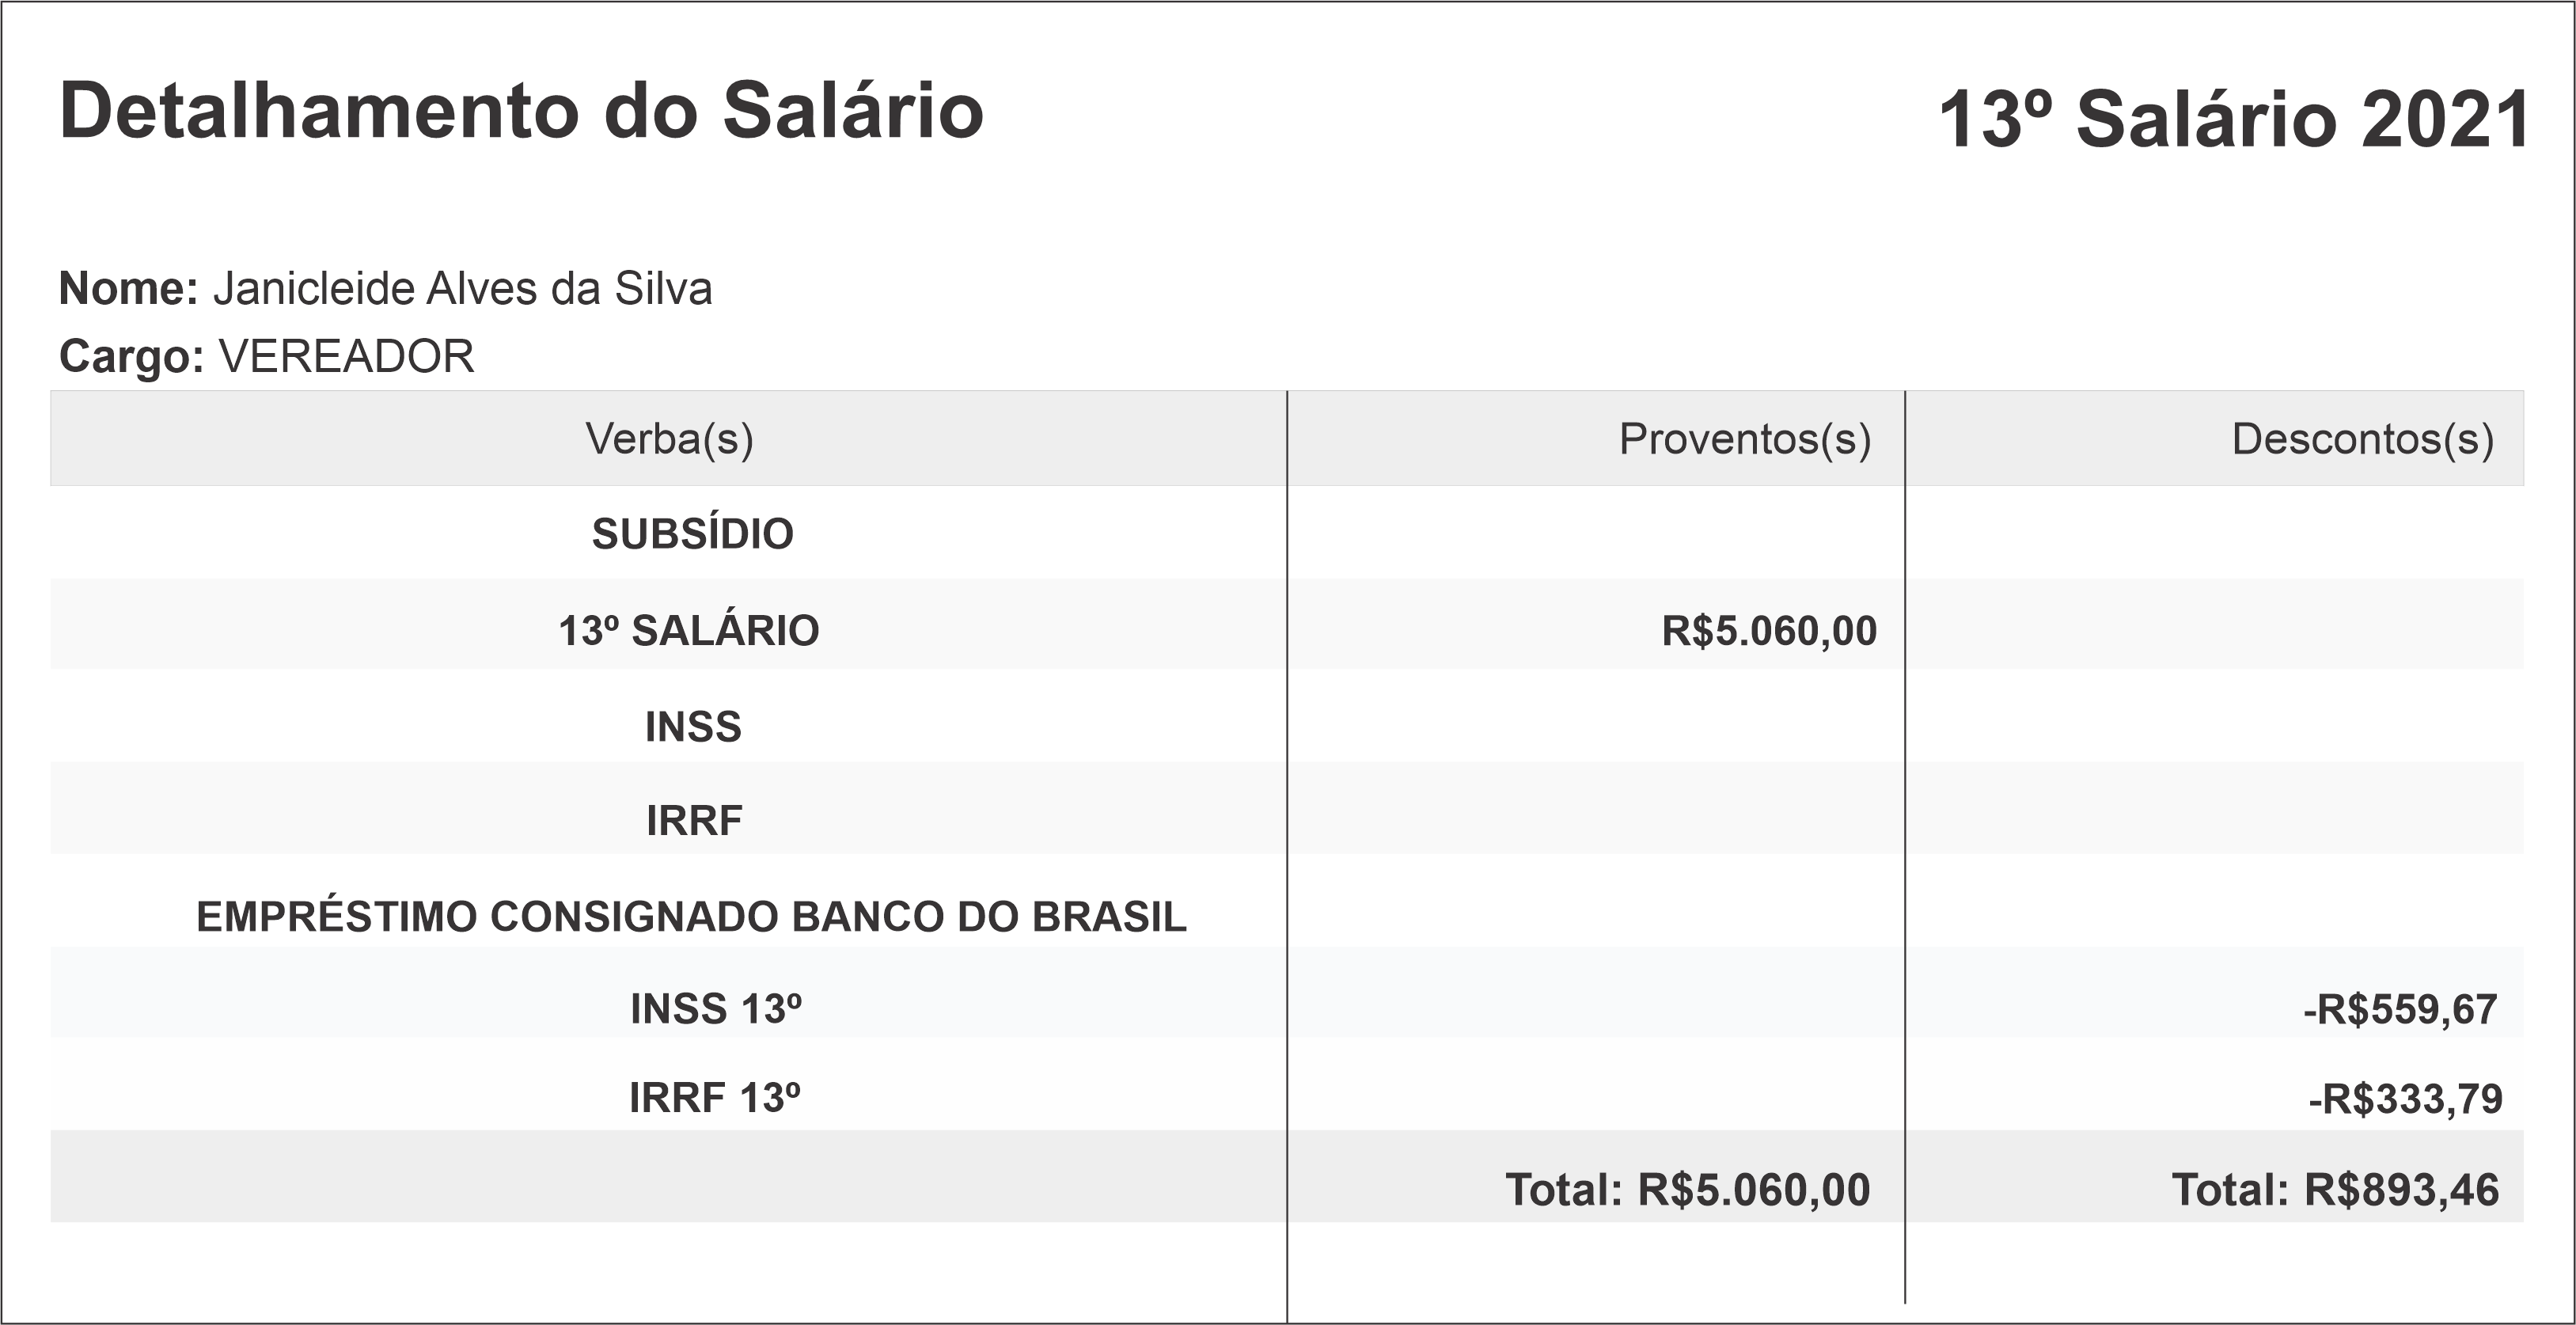
Task: Click the -R$559,67 discount value
Action: coord(2400,1010)
